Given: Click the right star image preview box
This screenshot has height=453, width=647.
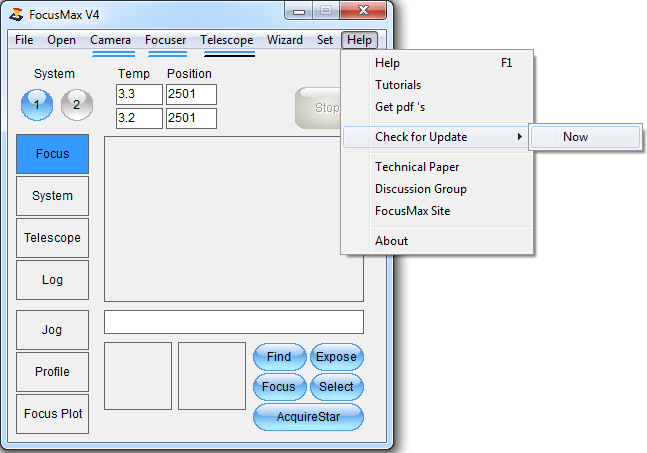Looking at the screenshot, I should point(212,376).
